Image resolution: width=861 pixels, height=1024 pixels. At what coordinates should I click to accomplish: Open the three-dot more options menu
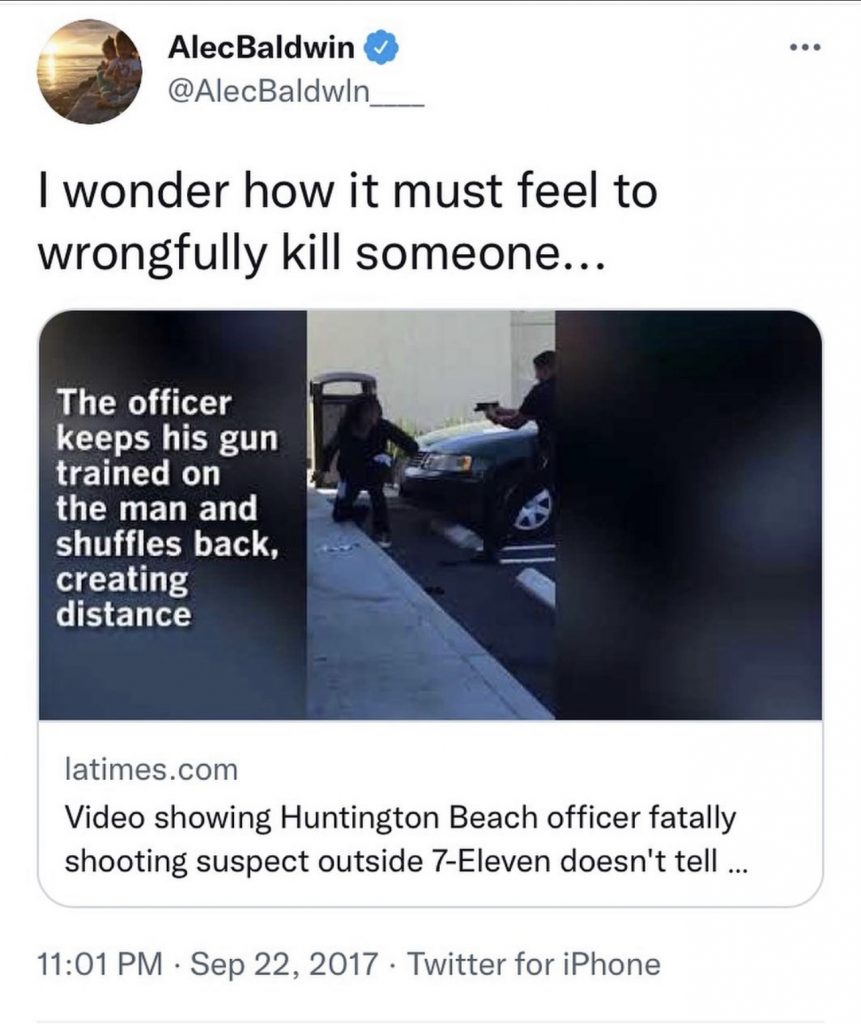tap(804, 48)
